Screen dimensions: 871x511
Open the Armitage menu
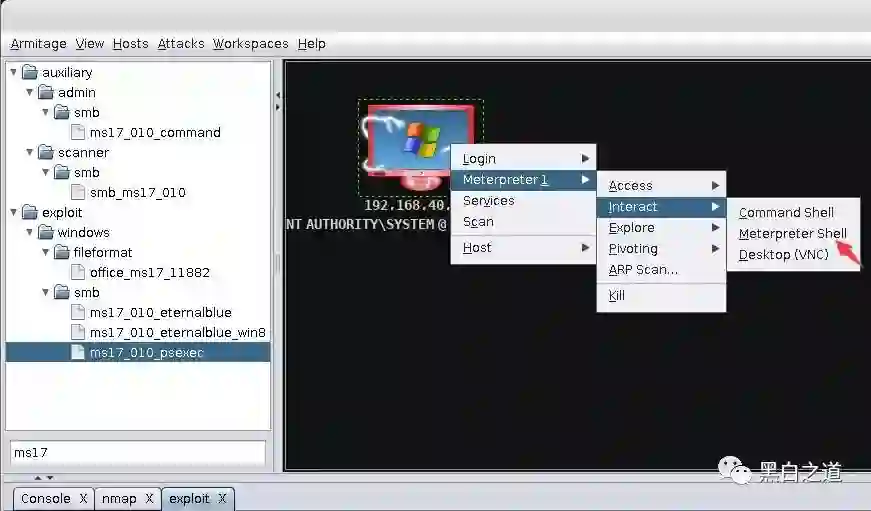(x=38, y=43)
